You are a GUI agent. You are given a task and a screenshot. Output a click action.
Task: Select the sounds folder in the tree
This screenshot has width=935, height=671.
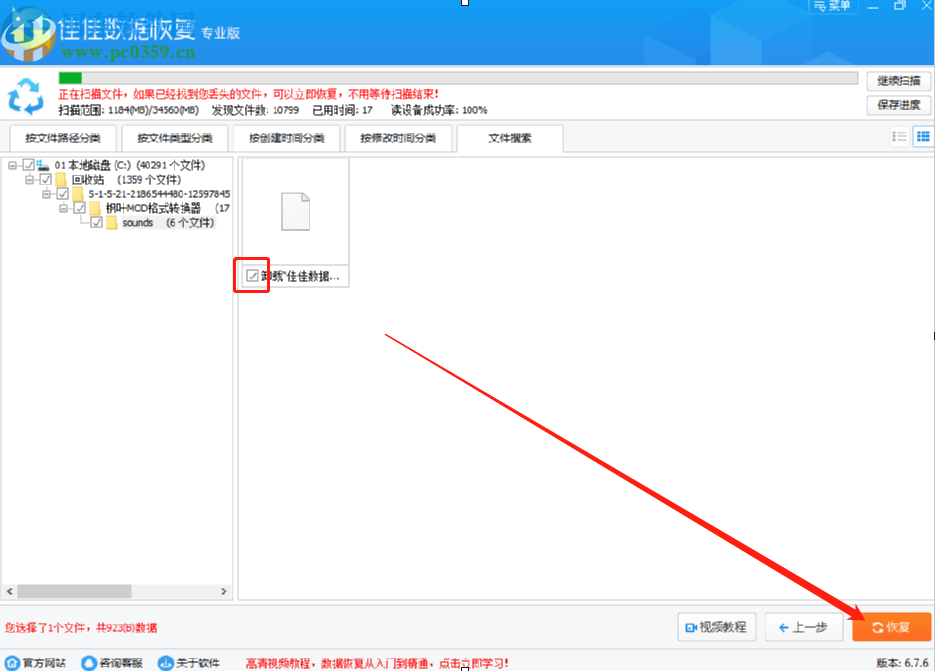(136, 223)
